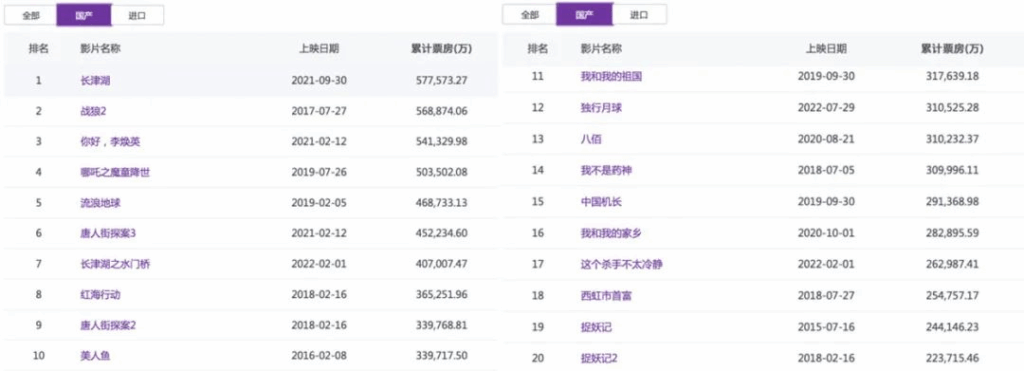
Task: Select the 全部 tab in left table
Action: (x=31, y=15)
